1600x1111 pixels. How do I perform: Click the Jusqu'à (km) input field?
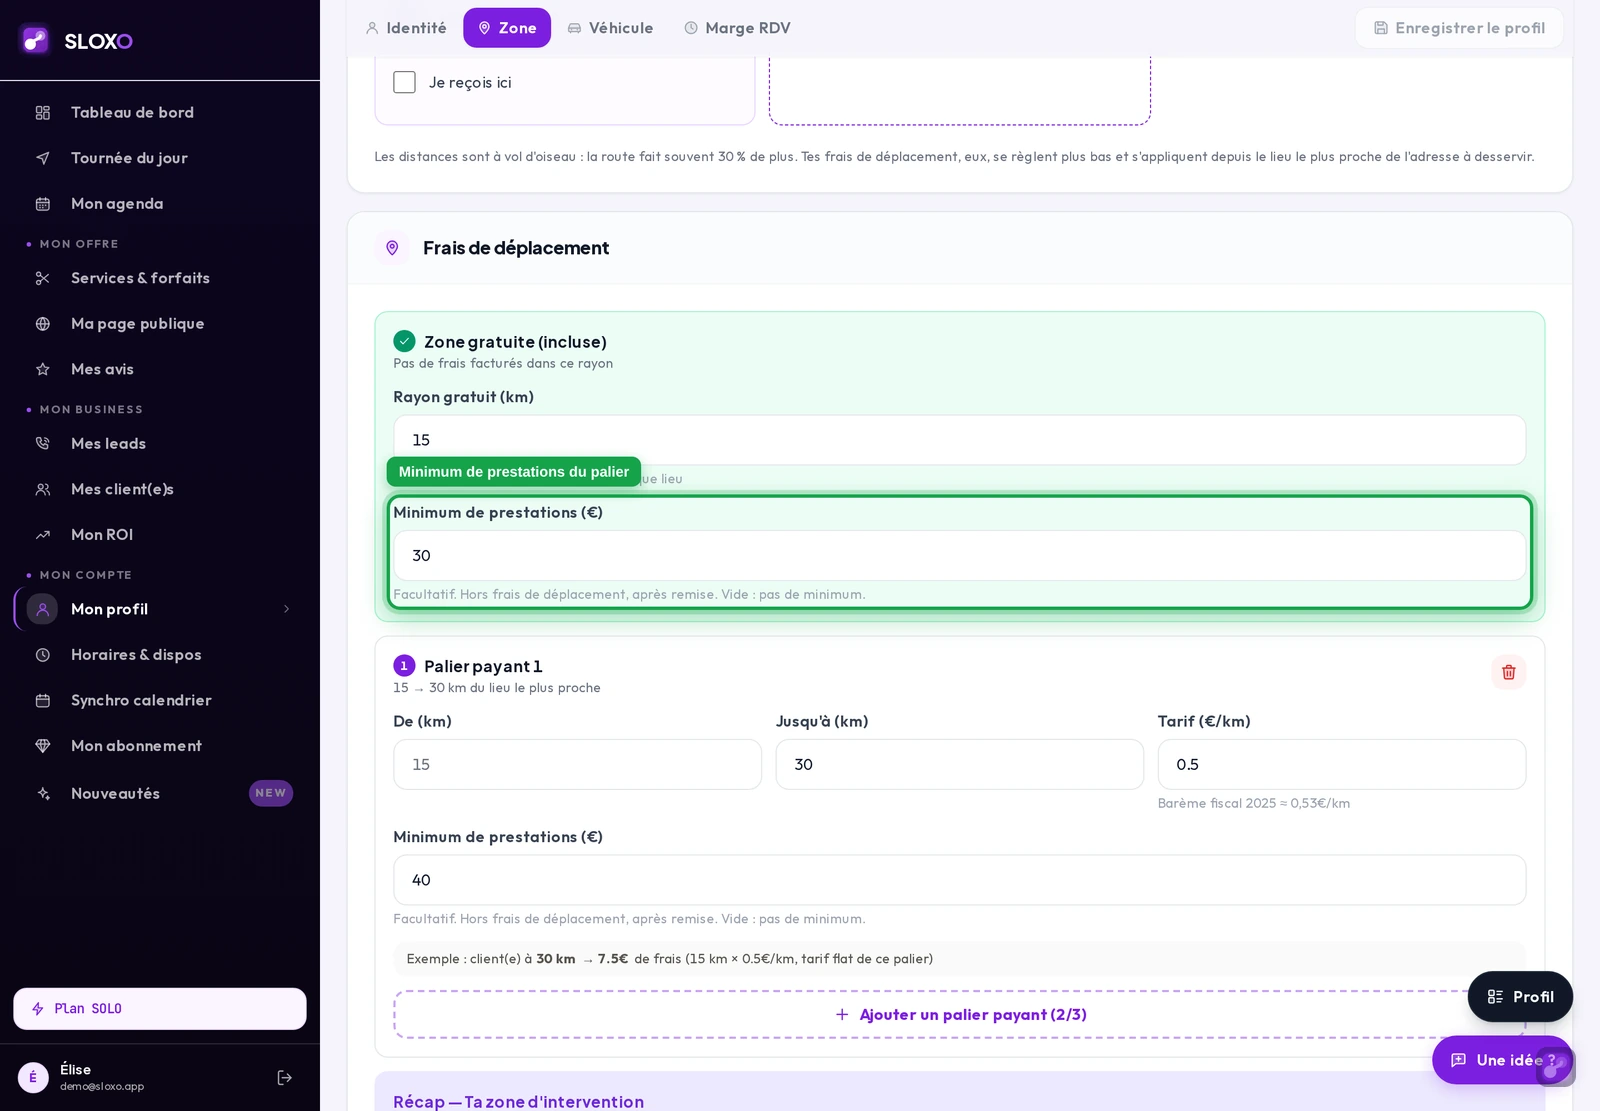(x=959, y=765)
